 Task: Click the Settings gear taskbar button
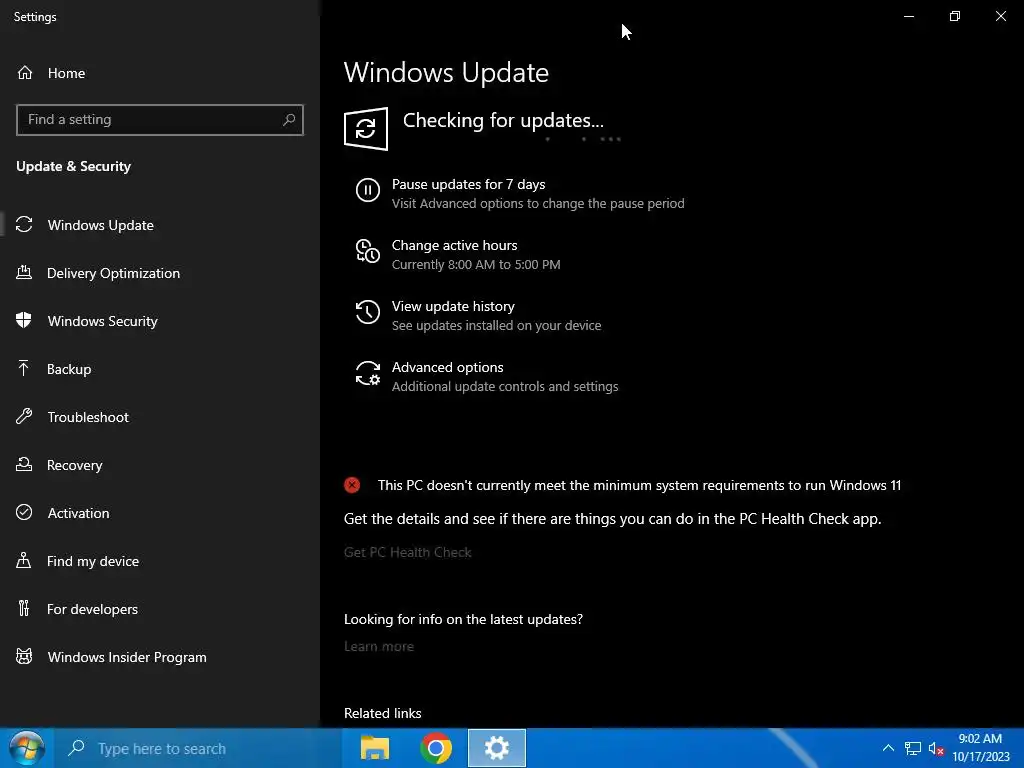pyautogui.click(x=497, y=748)
